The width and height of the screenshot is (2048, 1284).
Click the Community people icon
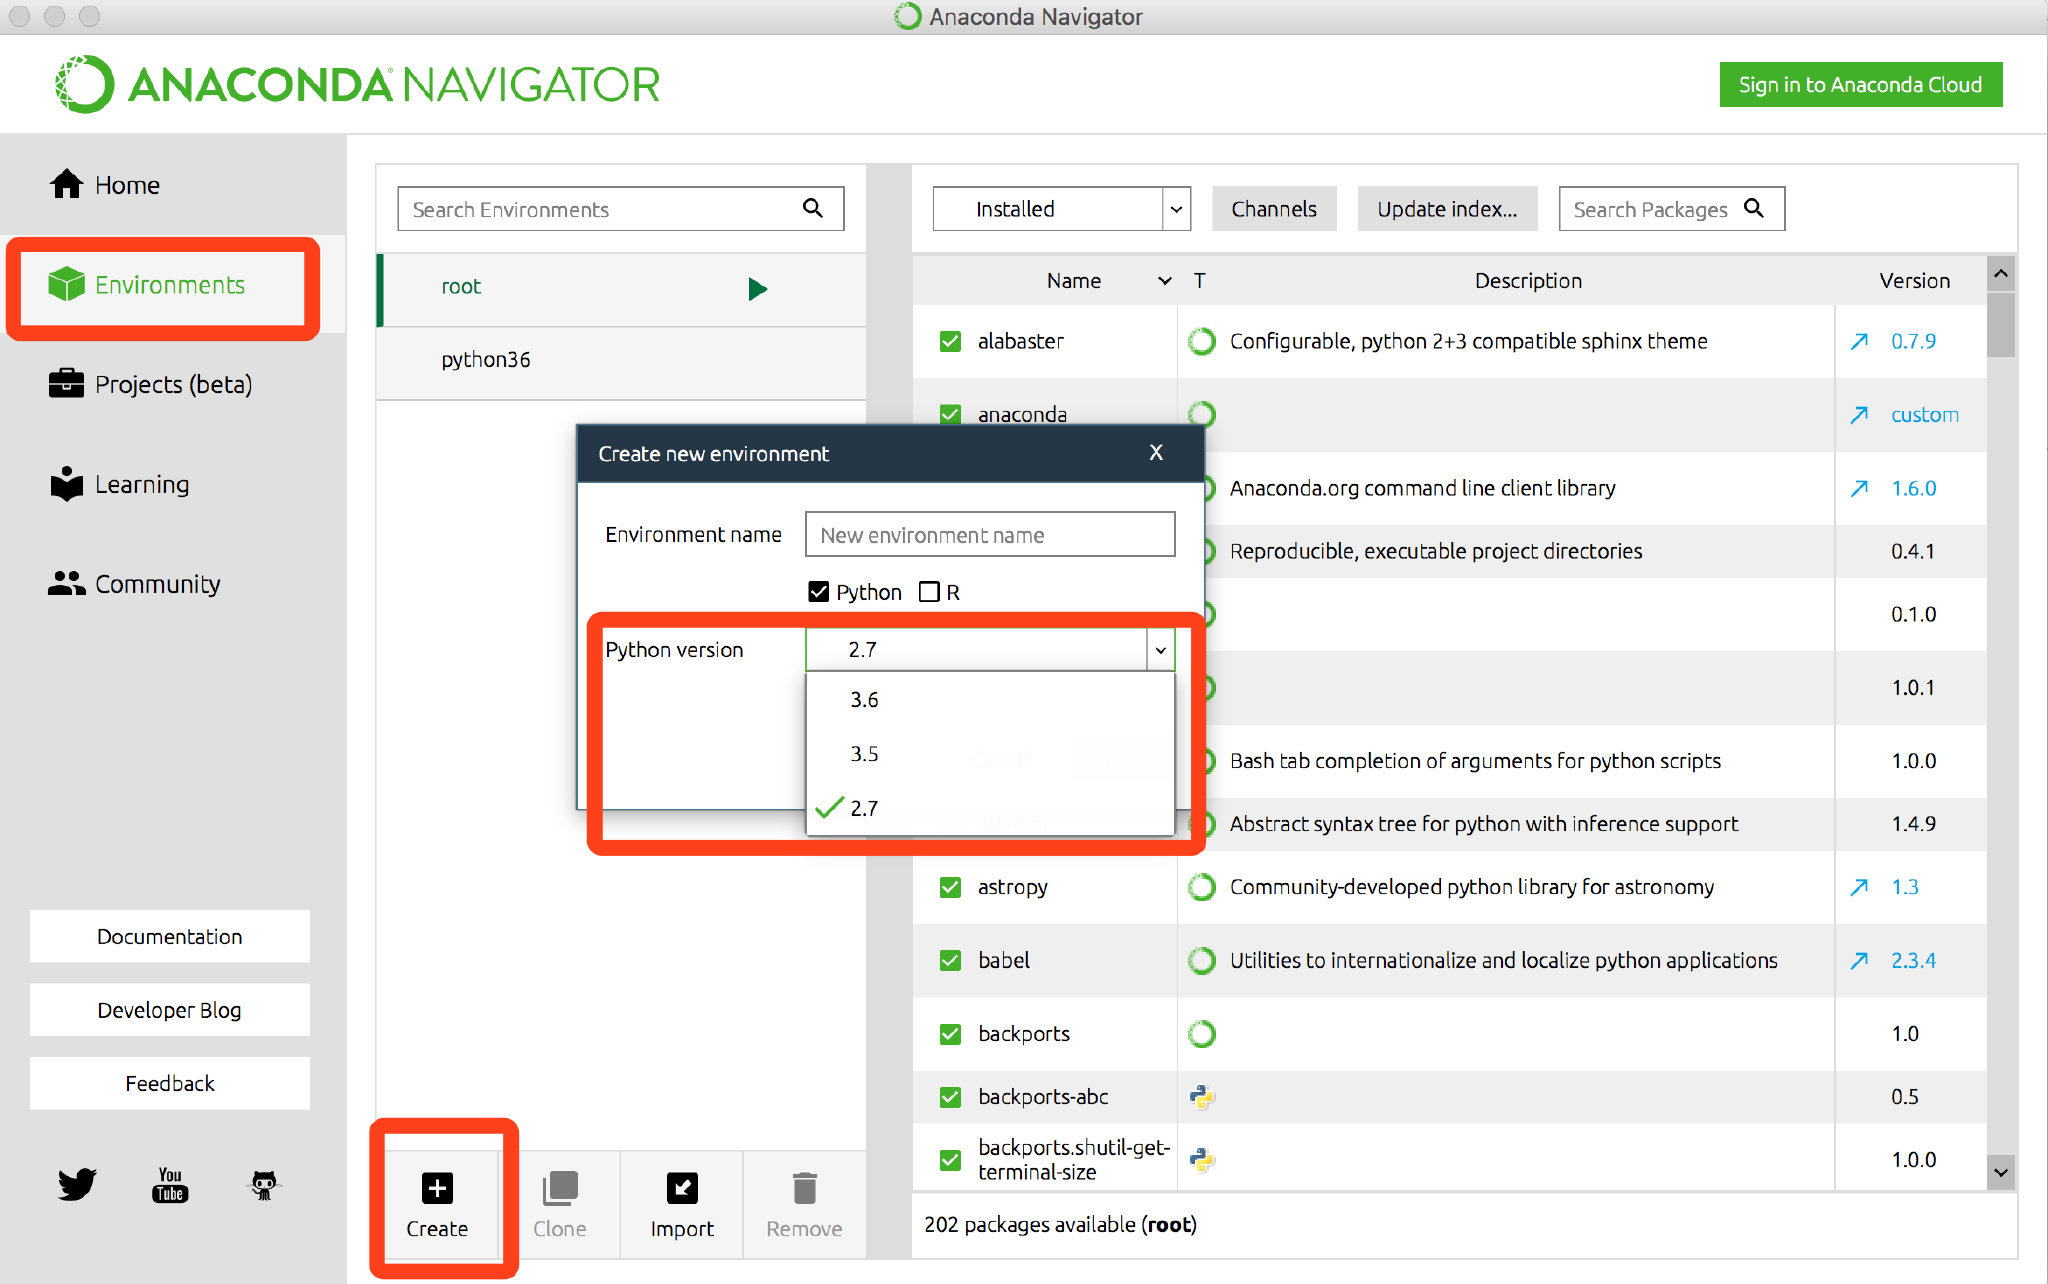(66, 583)
